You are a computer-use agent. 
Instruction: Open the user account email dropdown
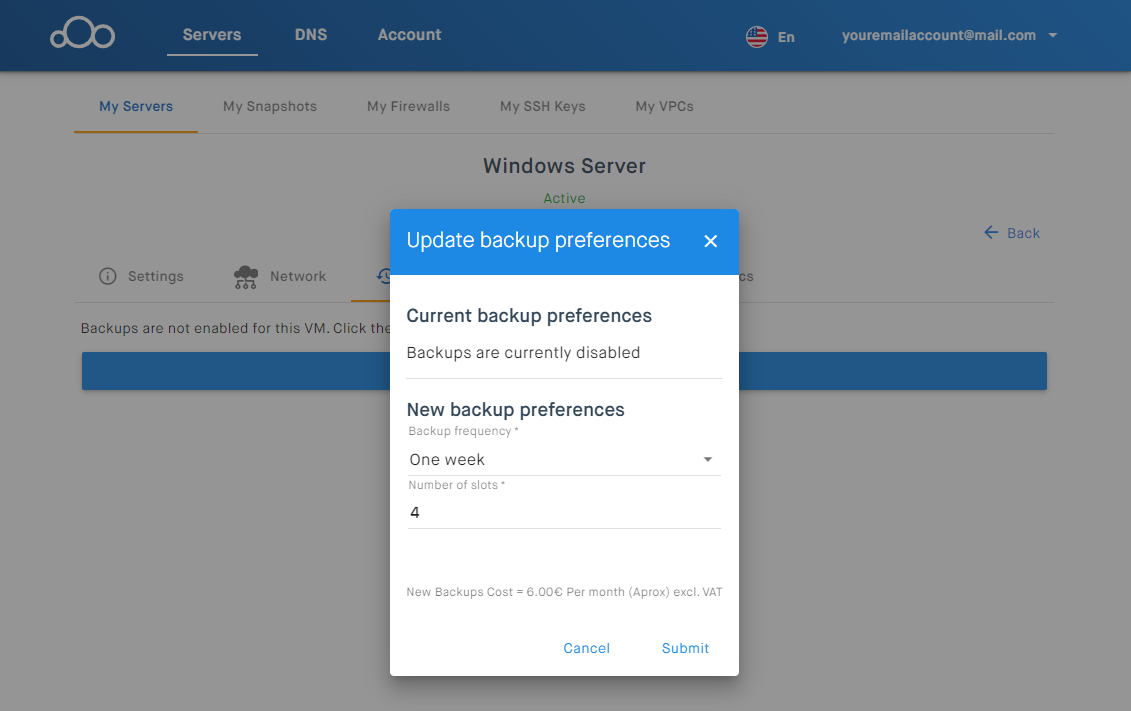point(1053,36)
